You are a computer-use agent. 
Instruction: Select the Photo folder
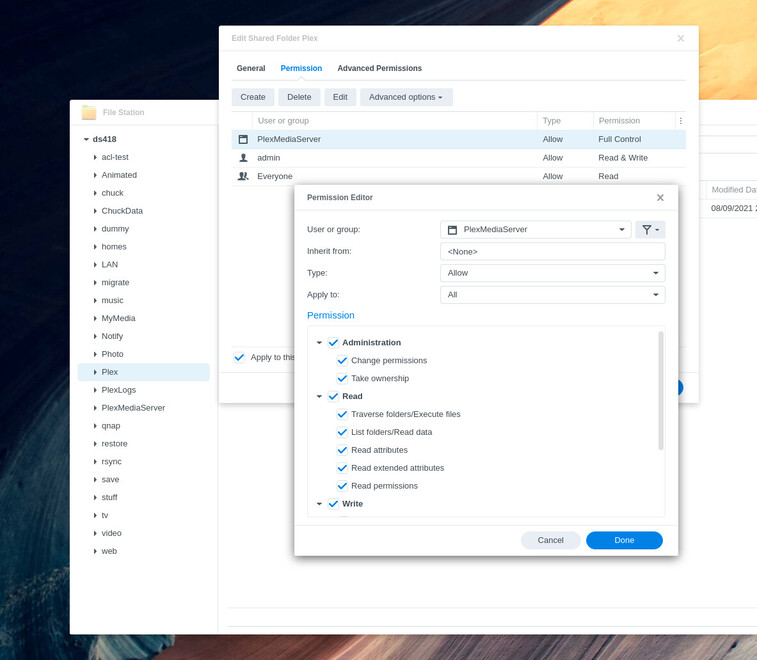point(112,353)
